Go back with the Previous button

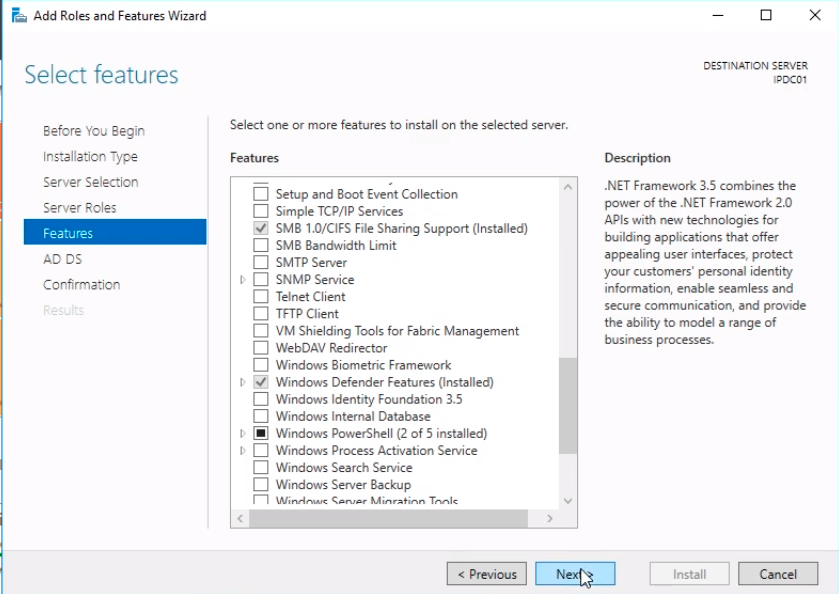[x=487, y=574]
